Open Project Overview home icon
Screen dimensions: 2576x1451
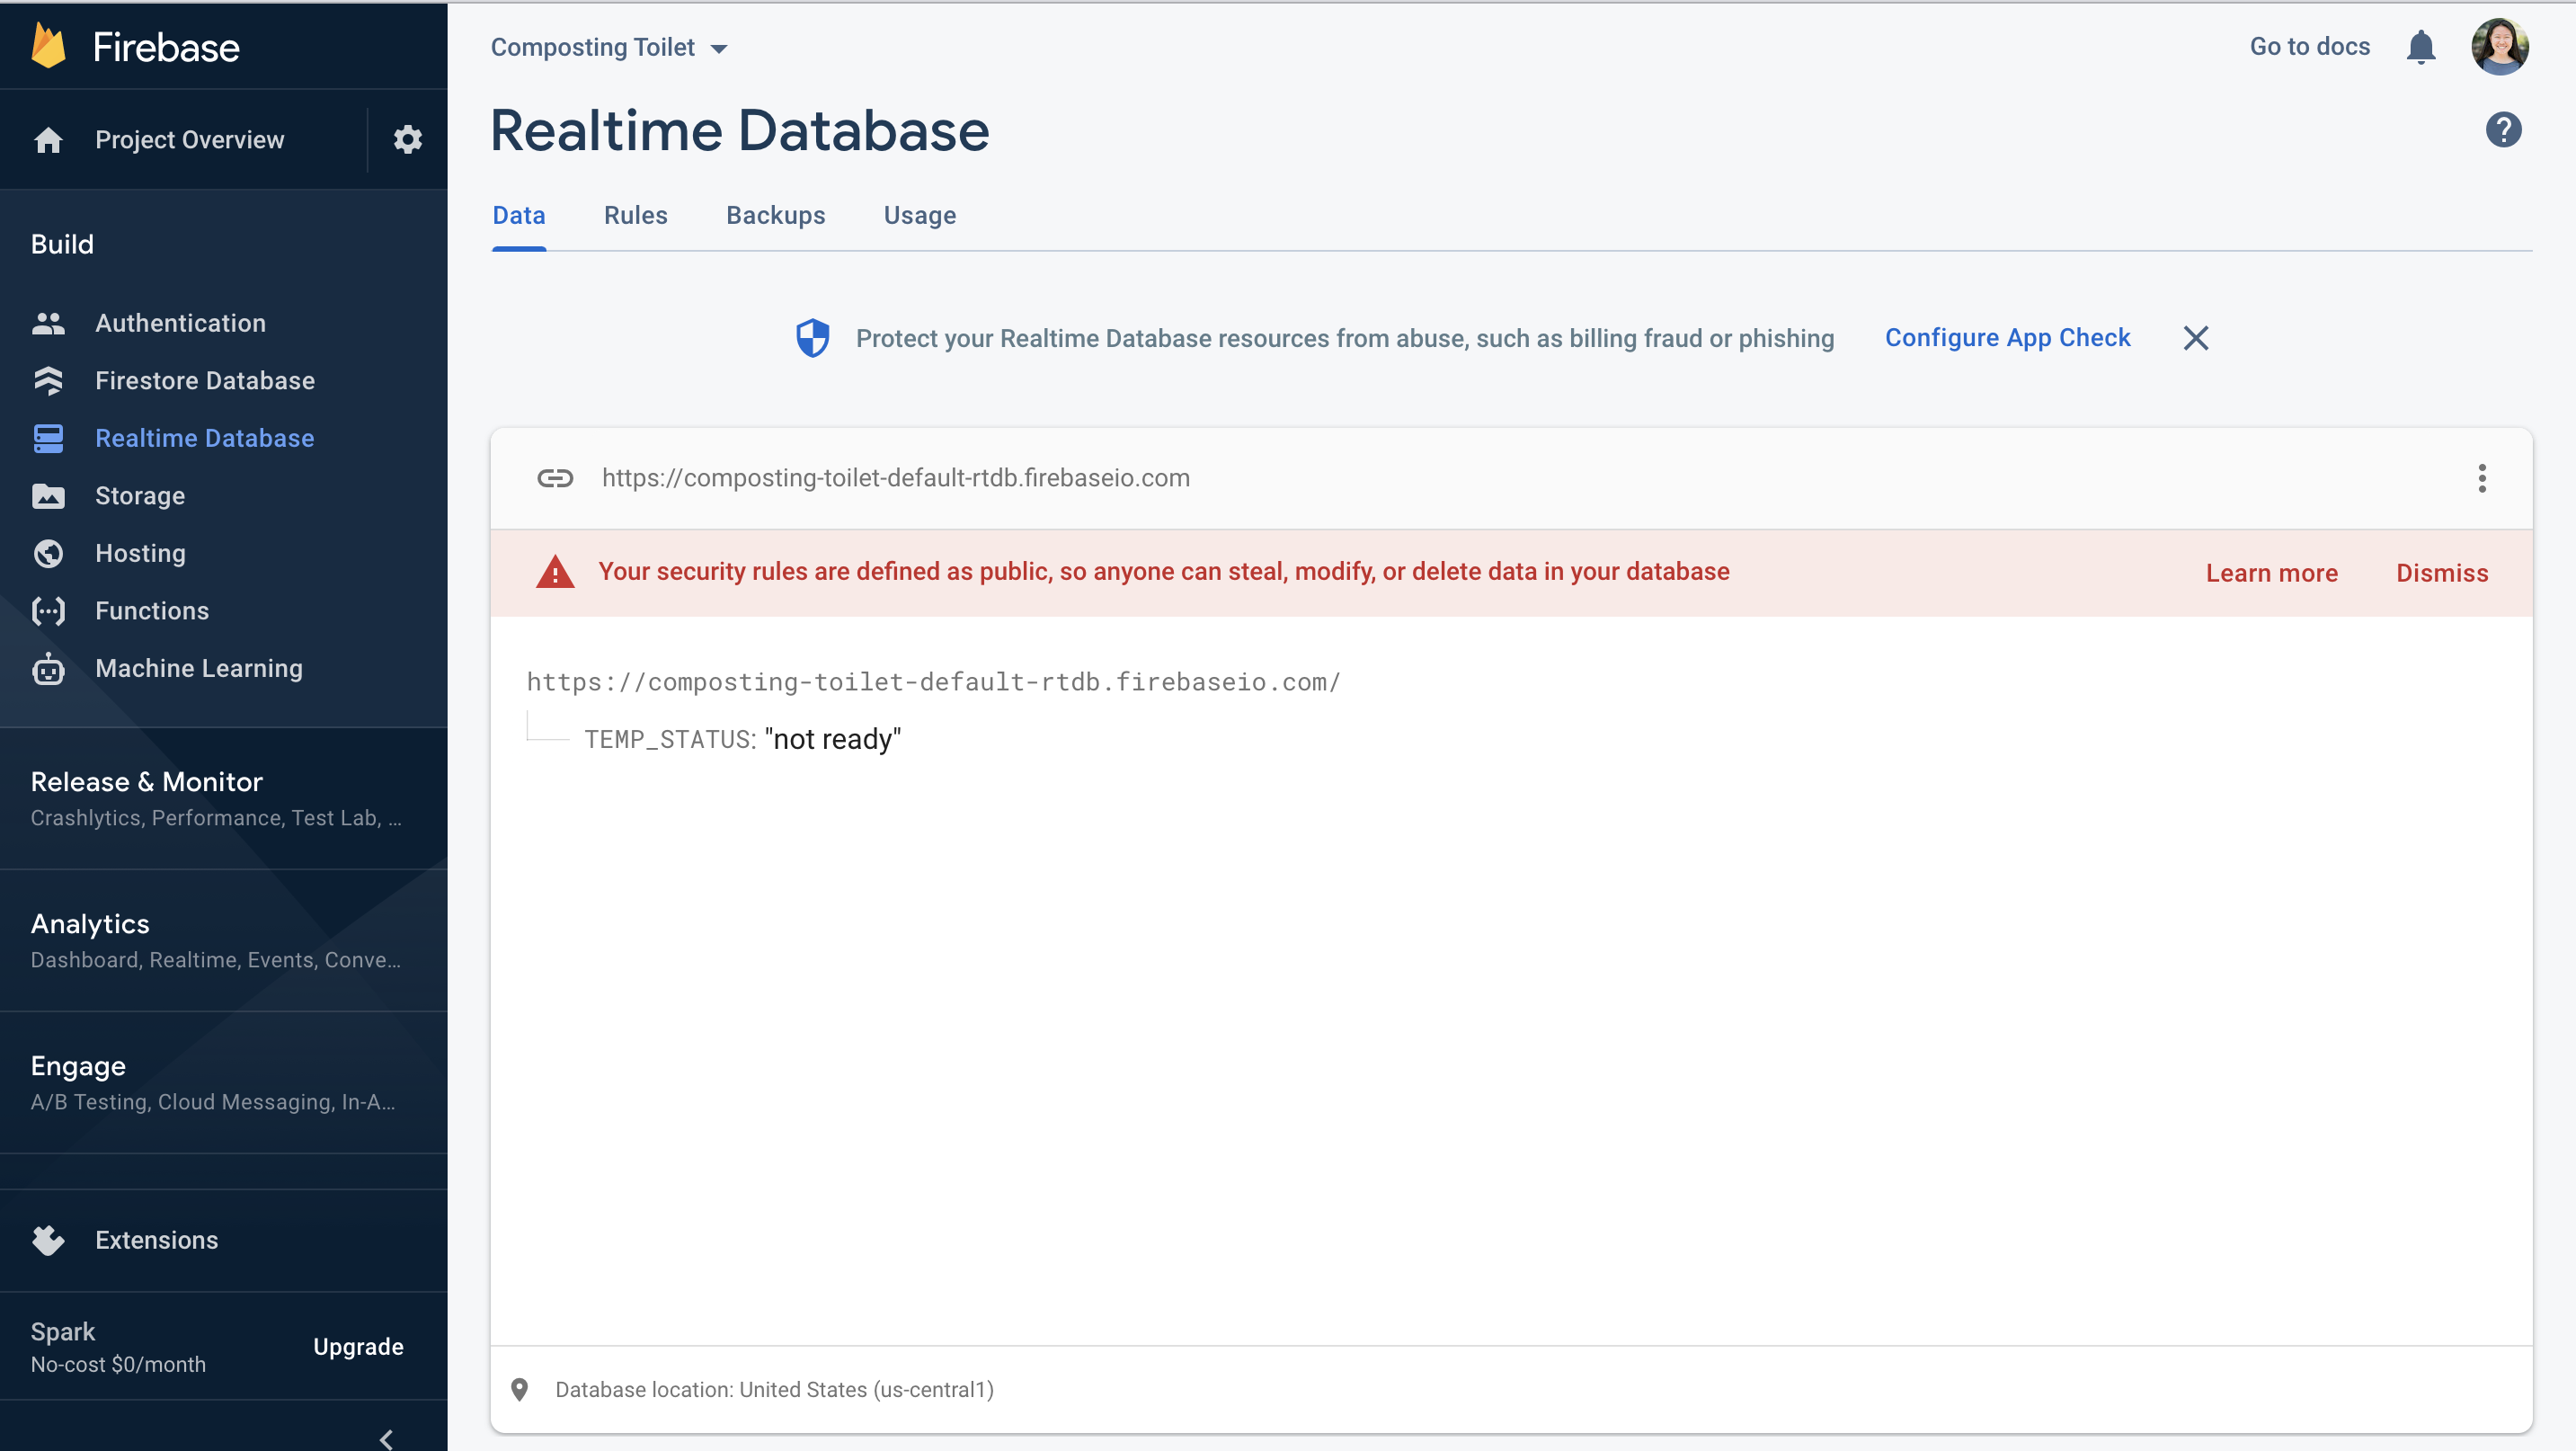[48, 140]
